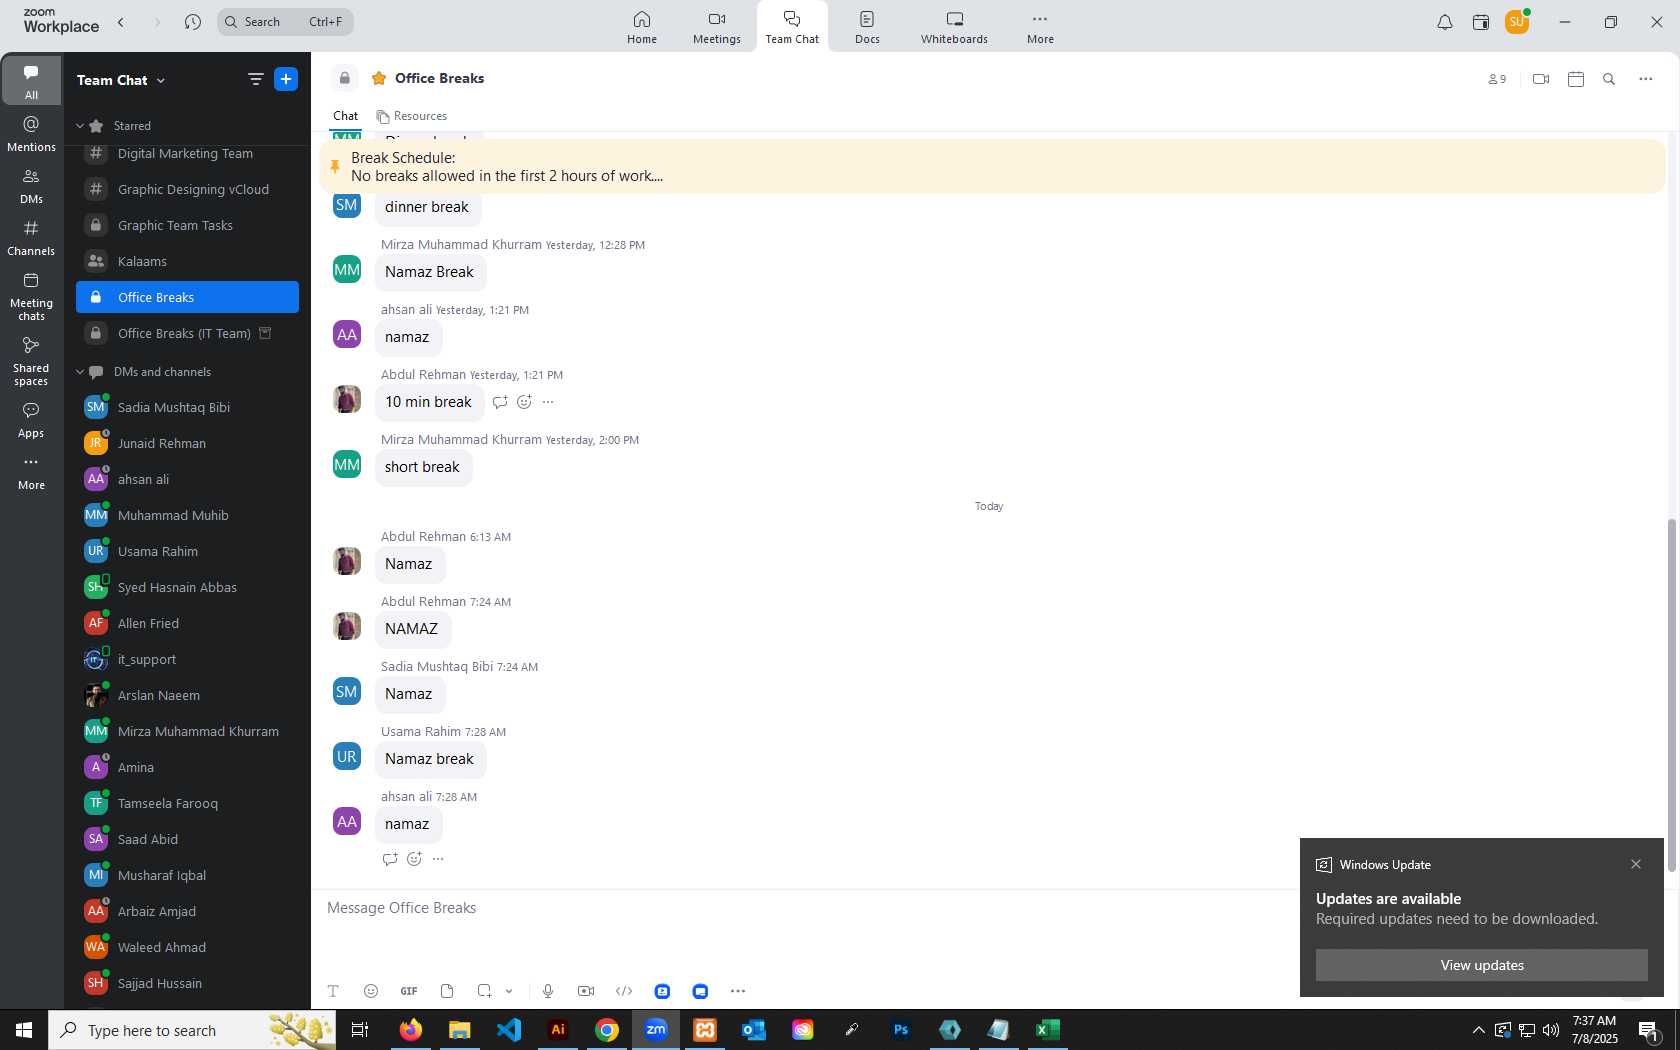This screenshot has height=1050, width=1680.
Task: Search within the Office Breaks chat
Action: point(1609,79)
